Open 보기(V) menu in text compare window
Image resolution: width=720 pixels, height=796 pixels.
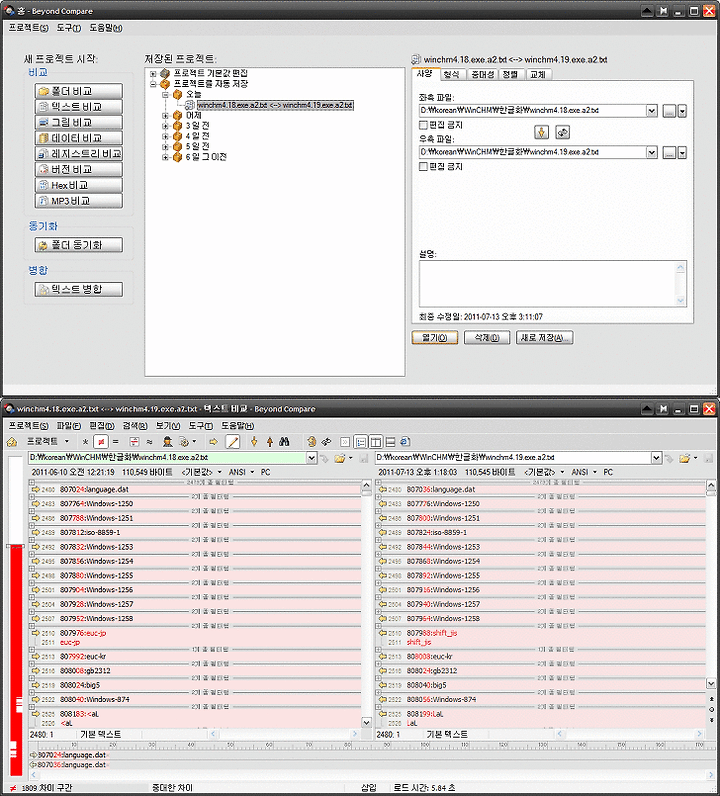(168, 425)
